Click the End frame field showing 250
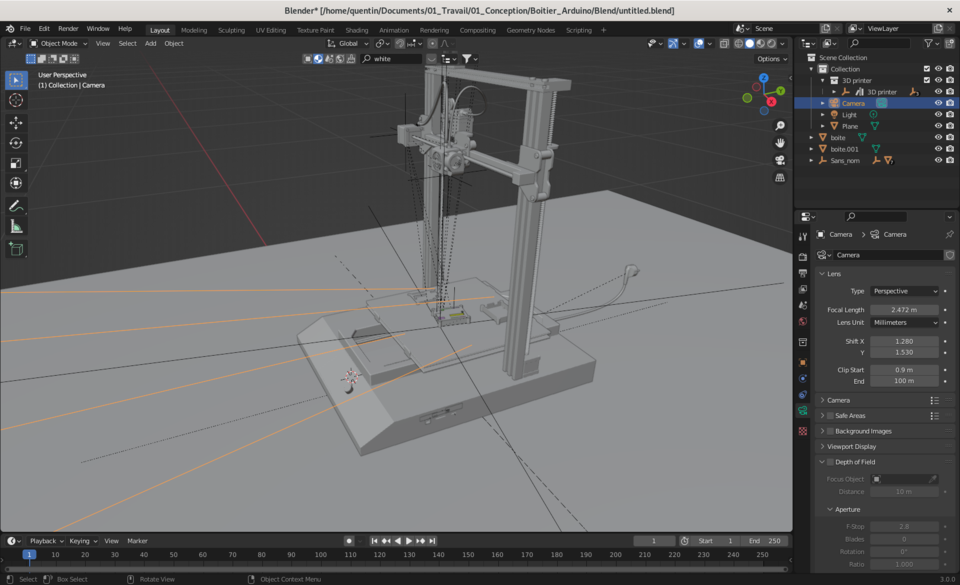 761,540
